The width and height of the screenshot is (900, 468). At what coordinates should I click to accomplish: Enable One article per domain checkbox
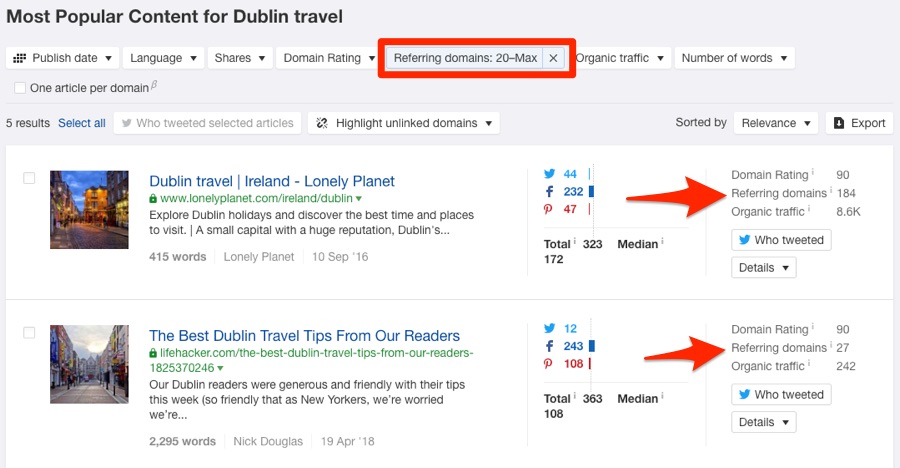pos(20,88)
